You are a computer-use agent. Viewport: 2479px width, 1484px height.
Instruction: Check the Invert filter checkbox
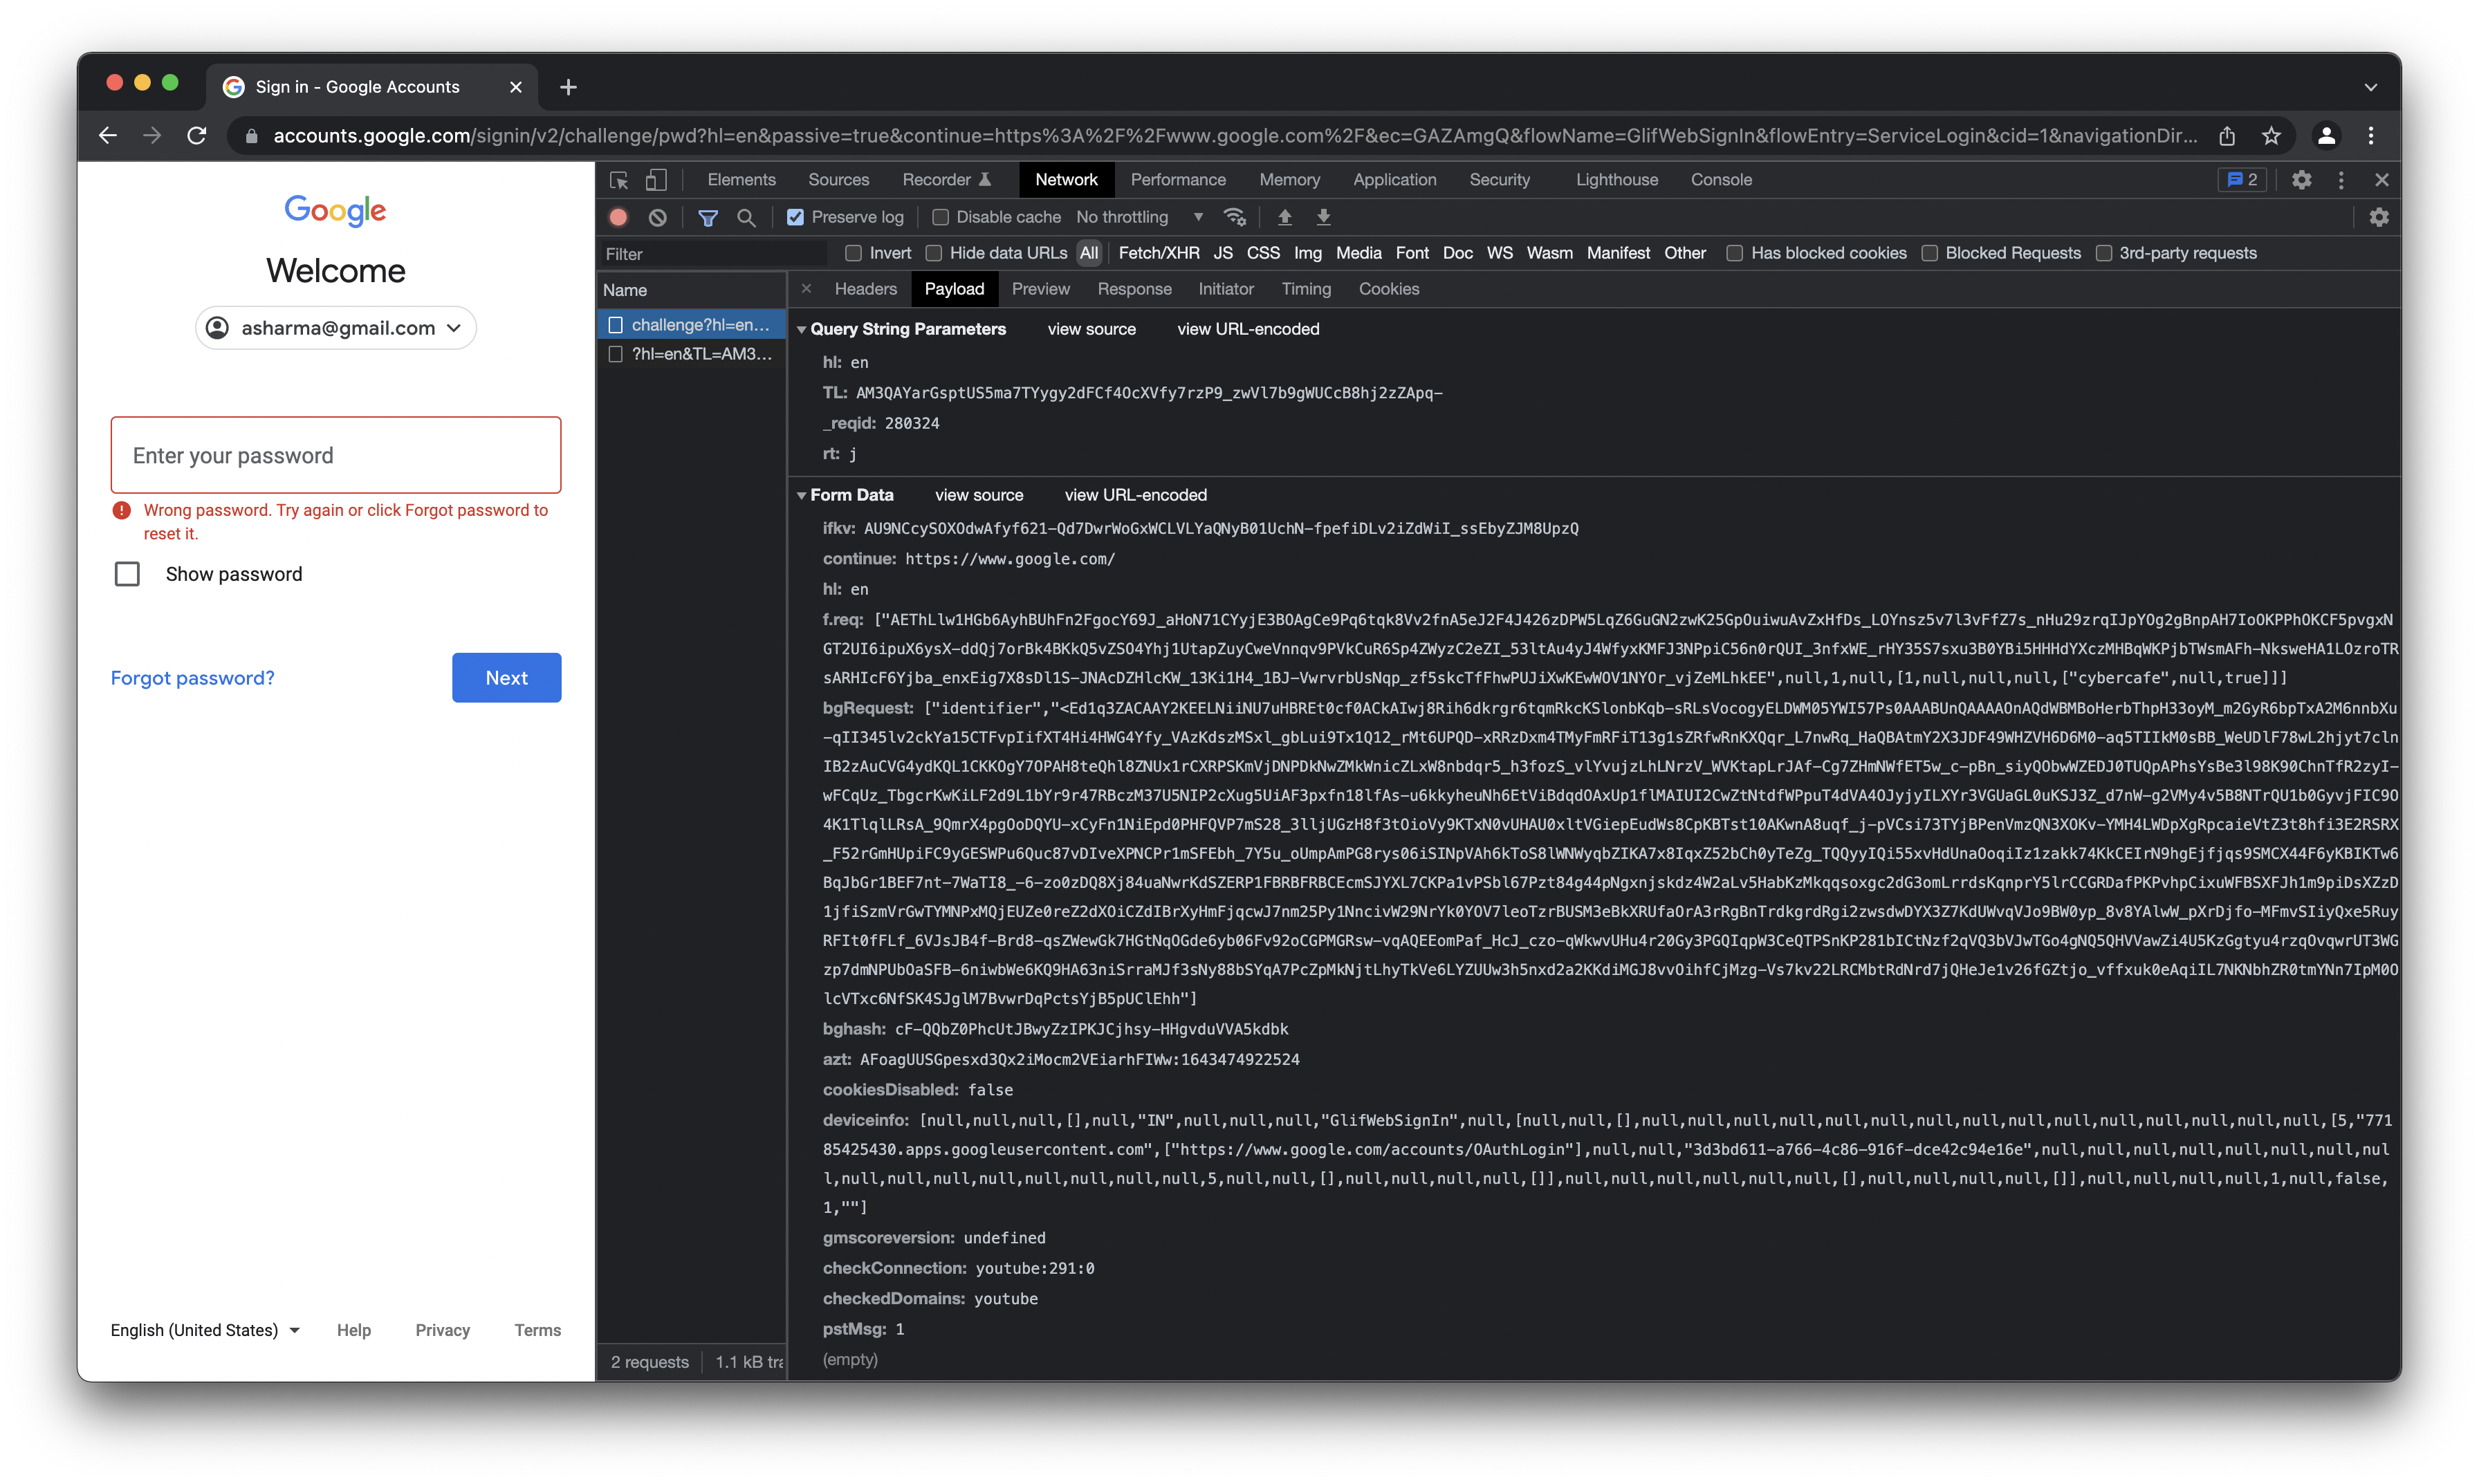[853, 253]
